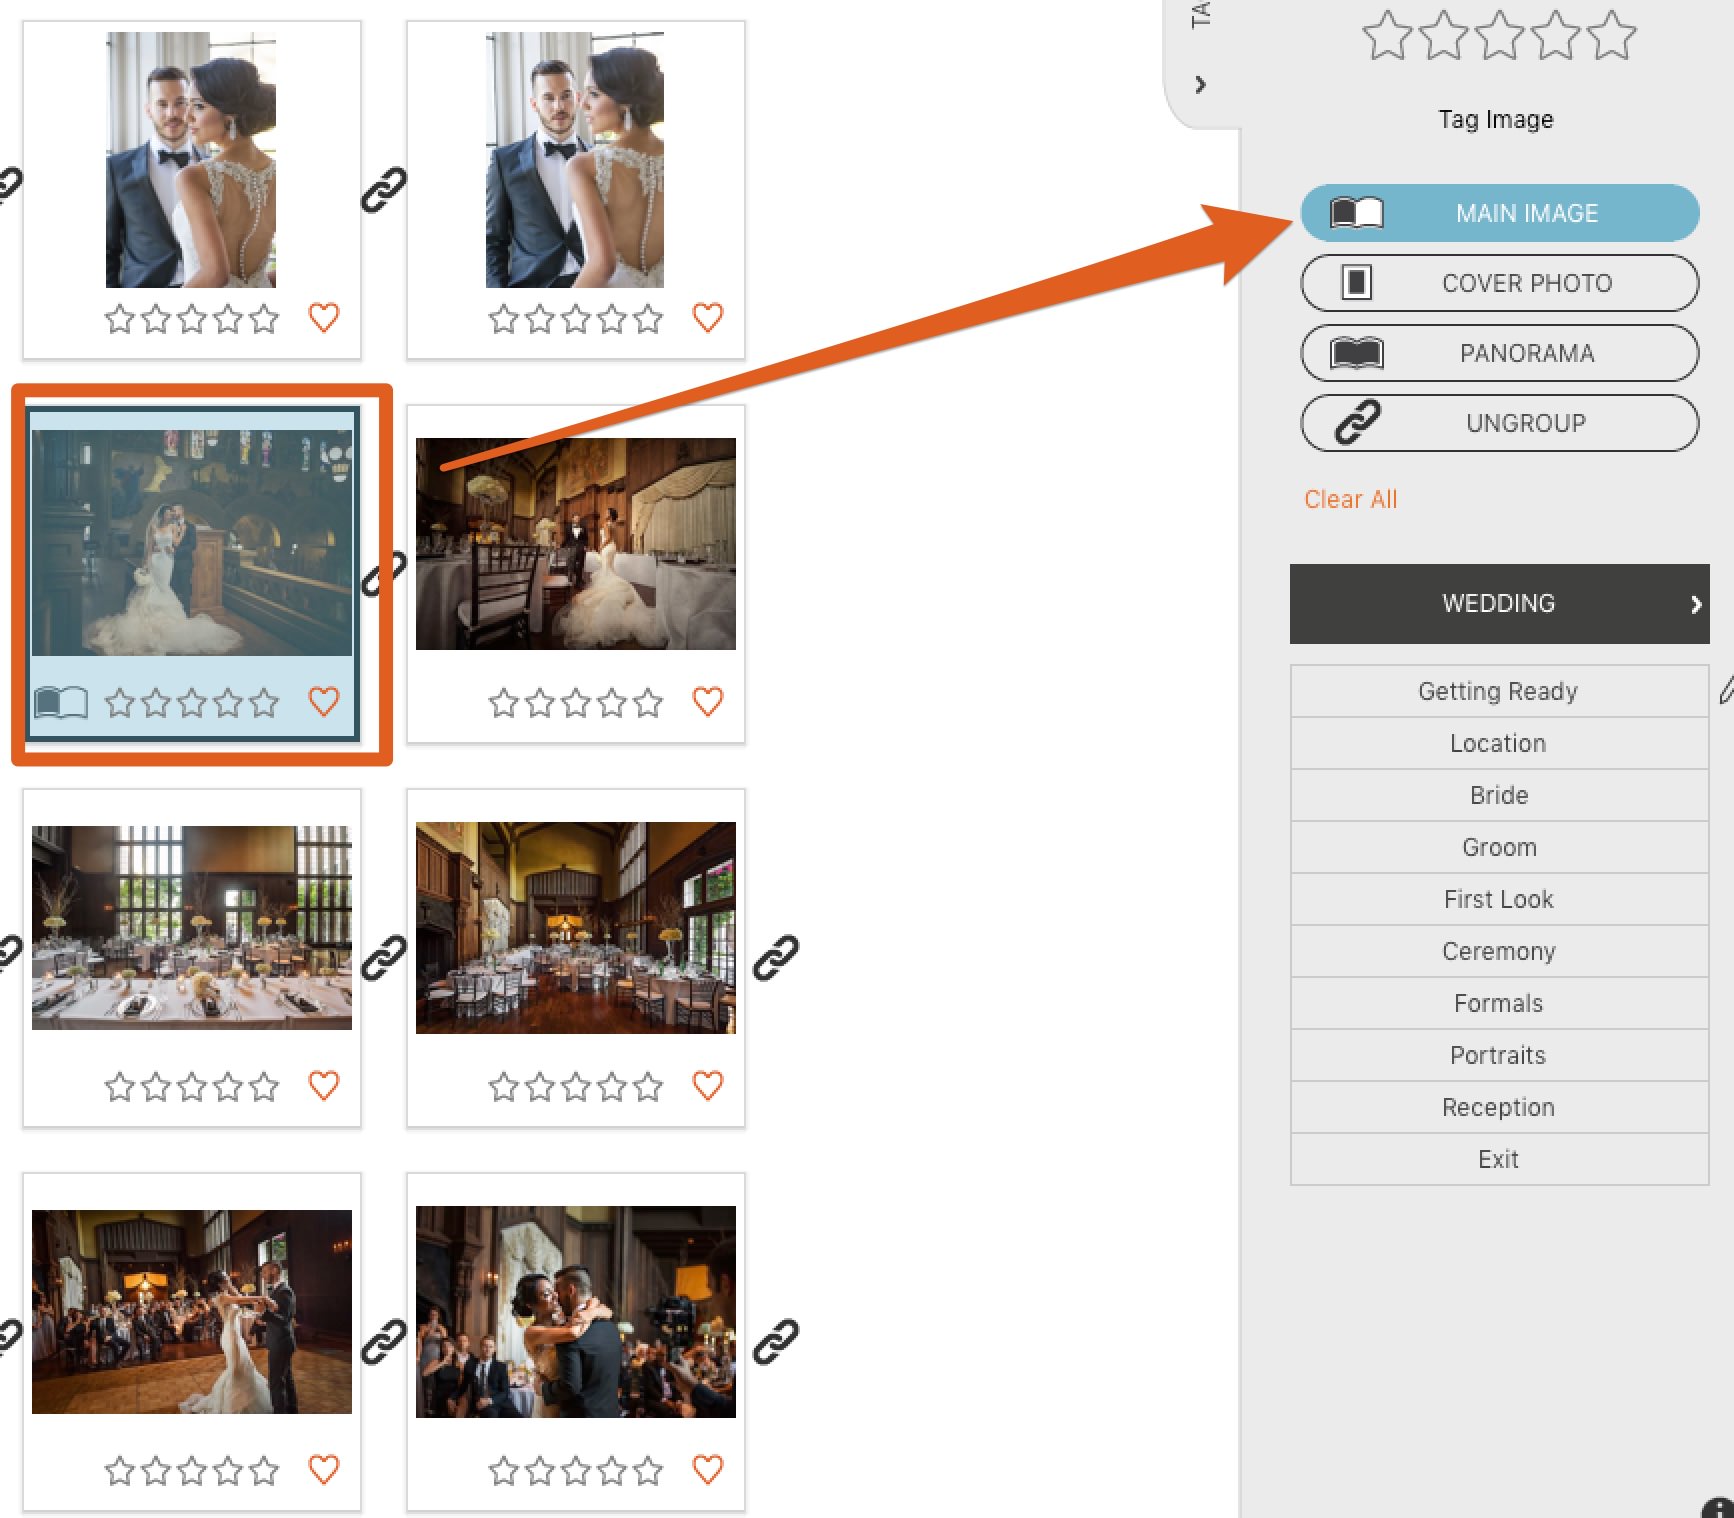This screenshot has height=1518, width=1734.
Task: Select the Reception tag
Action: pyautogui.click(x=1499, y=1107)
